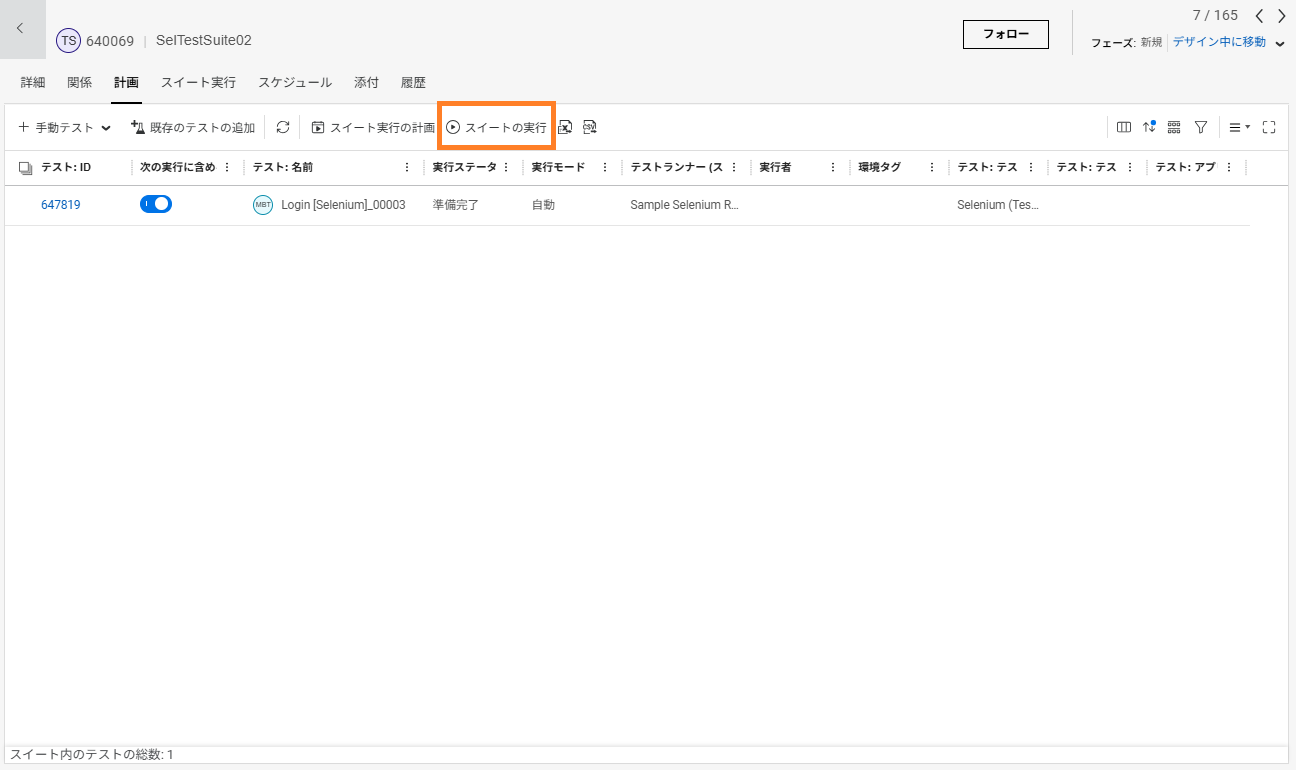Toggle include-in-next-run switch for test 647819
The height and width of the screenshot is (770, 1296).
click(156, 204)
